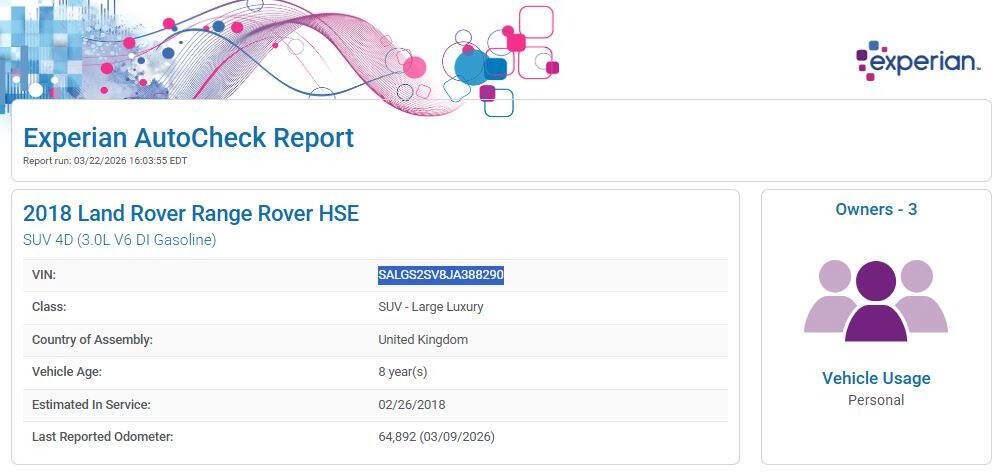This screenshot has height=472, width=1004.
Task: Click the Class row label
Action: (49, 307)
